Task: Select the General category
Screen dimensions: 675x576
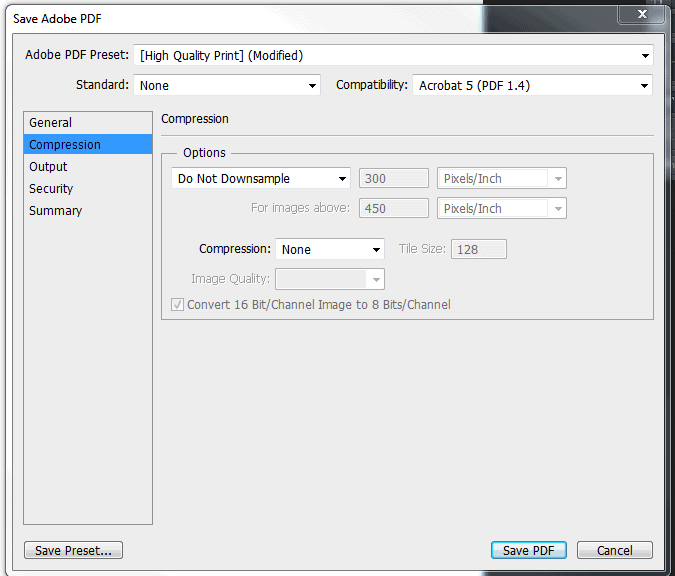Action: (51, 123)
